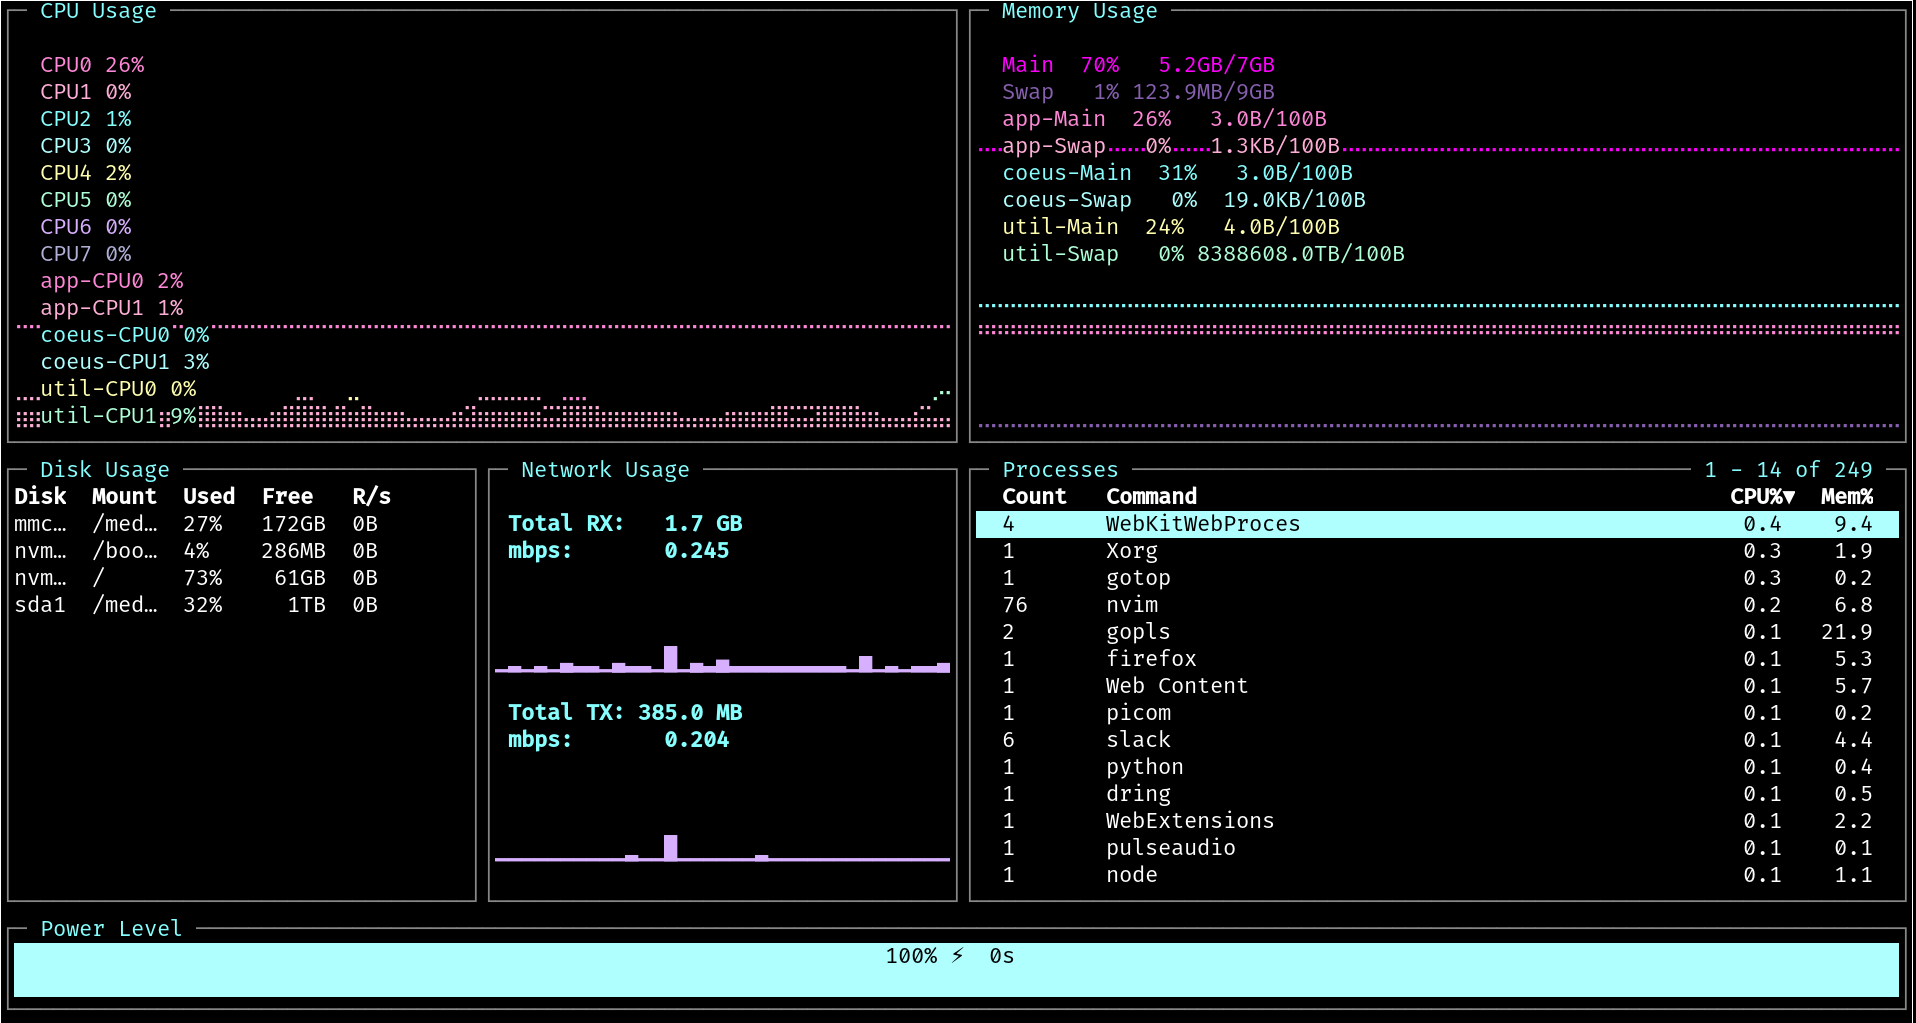Click the Disk Usage panel title
The image size is (1916, 1023).
[x=105, y=470]
